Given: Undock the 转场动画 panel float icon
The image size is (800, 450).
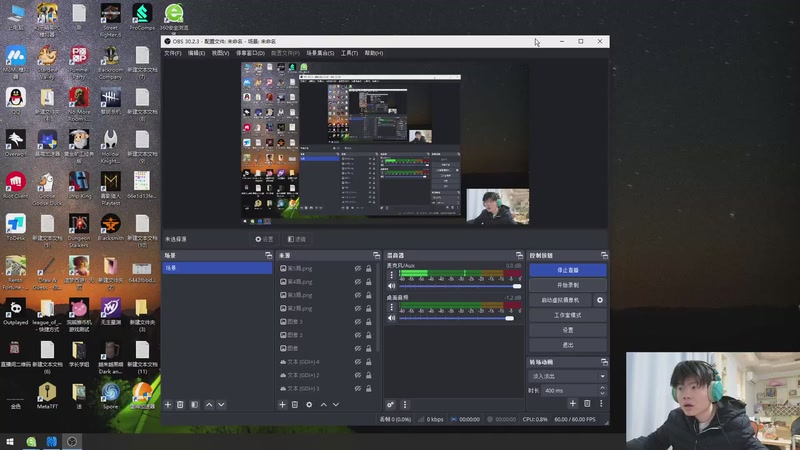Looking at the screenshot, I should [x=604, y=362].
